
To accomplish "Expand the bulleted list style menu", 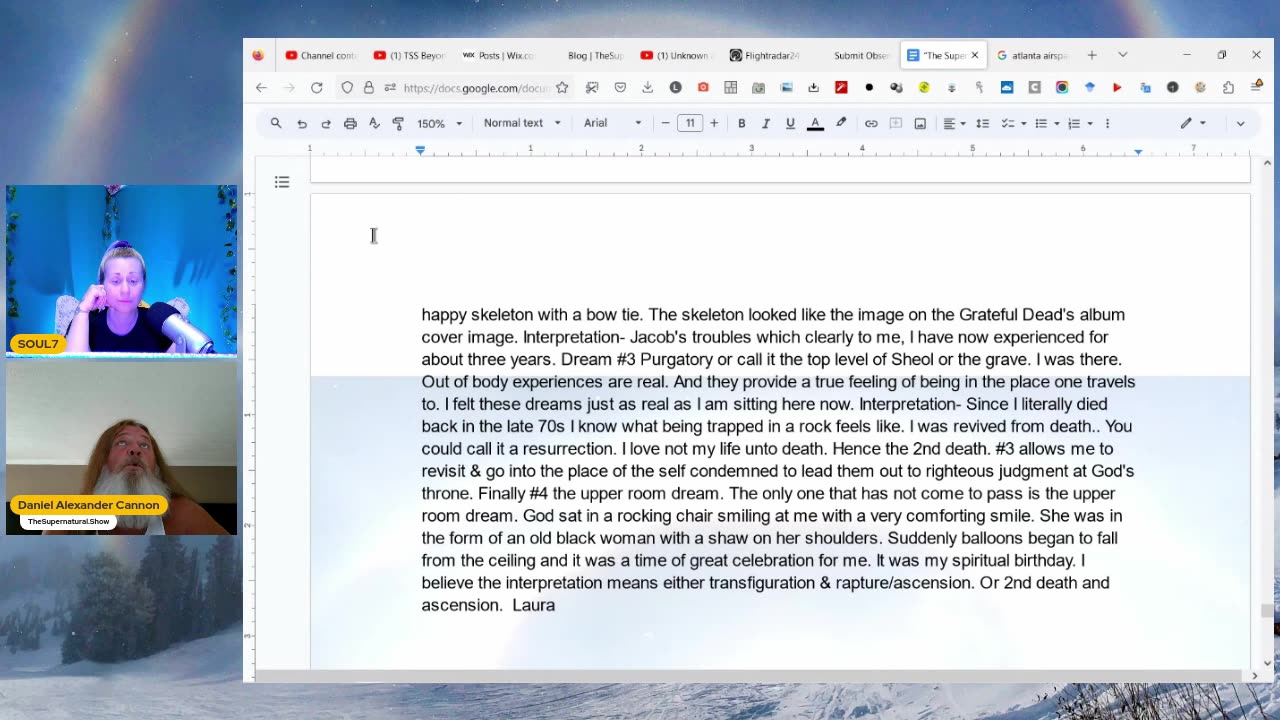I will coord(1057,123).
